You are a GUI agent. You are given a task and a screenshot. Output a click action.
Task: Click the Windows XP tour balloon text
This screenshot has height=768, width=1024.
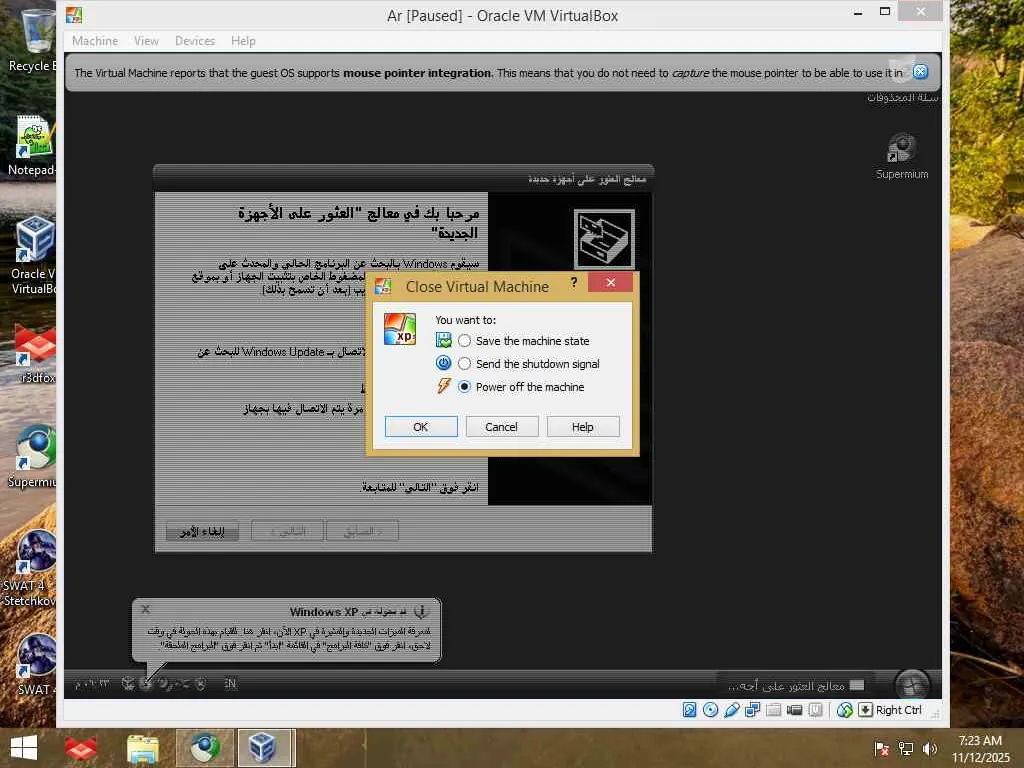click(x=289, y=638)
